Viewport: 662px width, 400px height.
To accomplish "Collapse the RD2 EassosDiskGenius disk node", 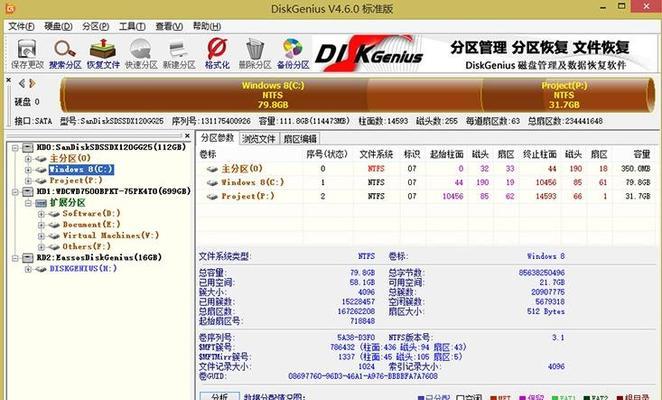I will coord(15,258).
